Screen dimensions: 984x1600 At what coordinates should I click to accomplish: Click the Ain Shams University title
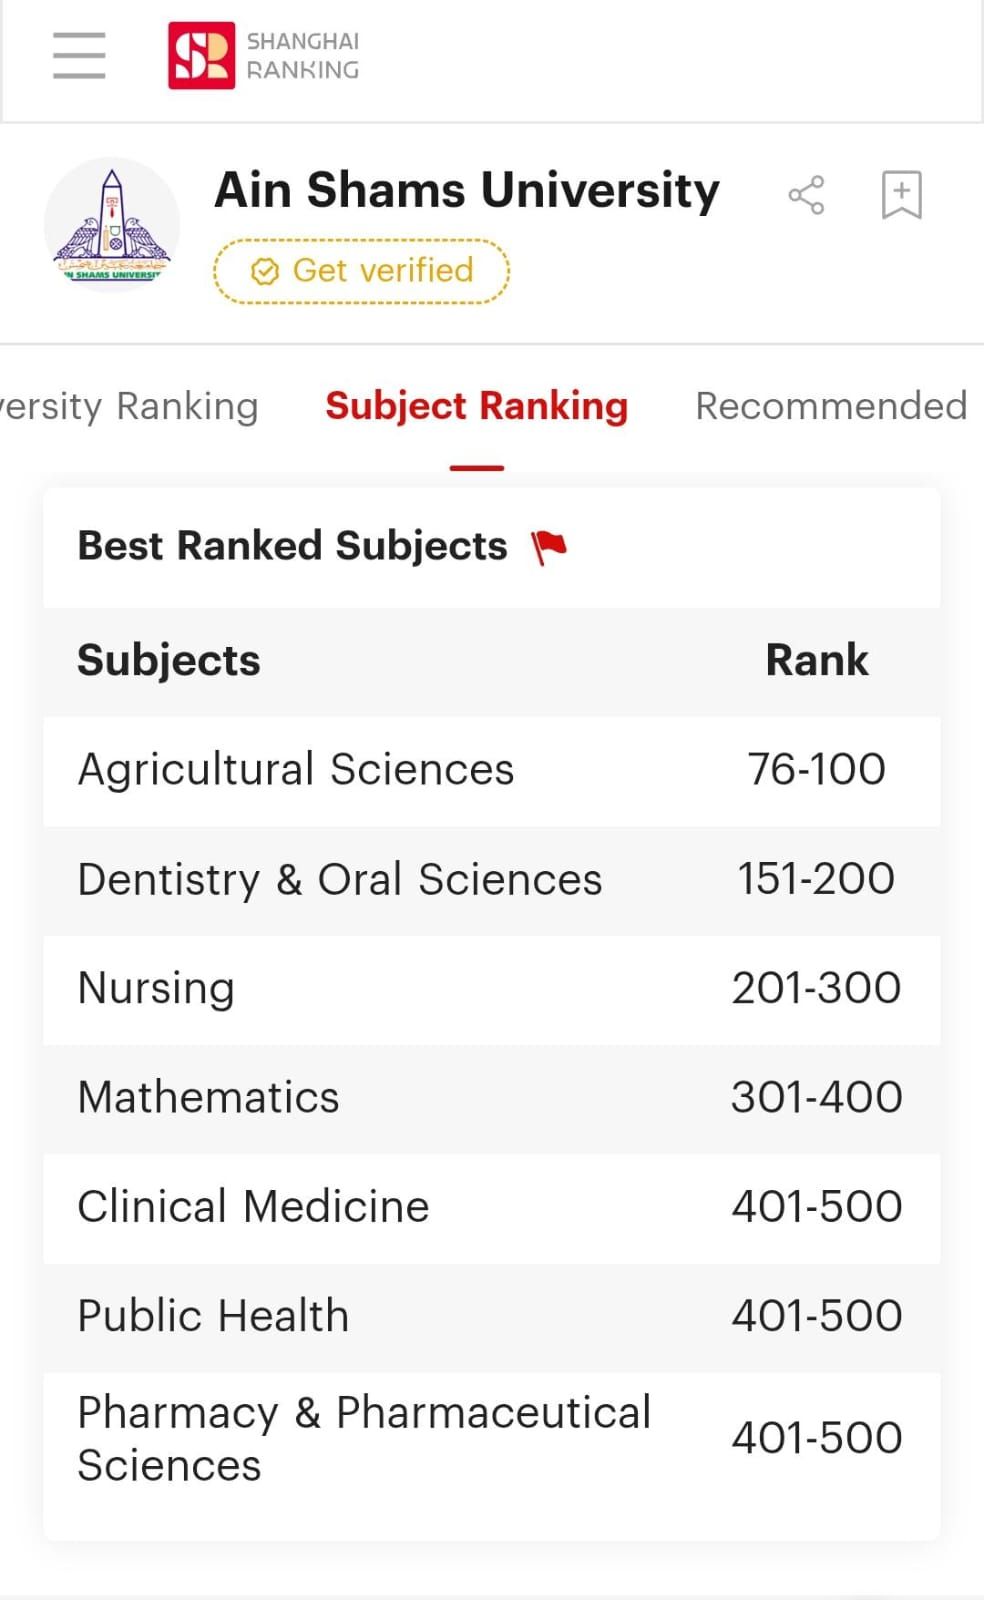467,190
